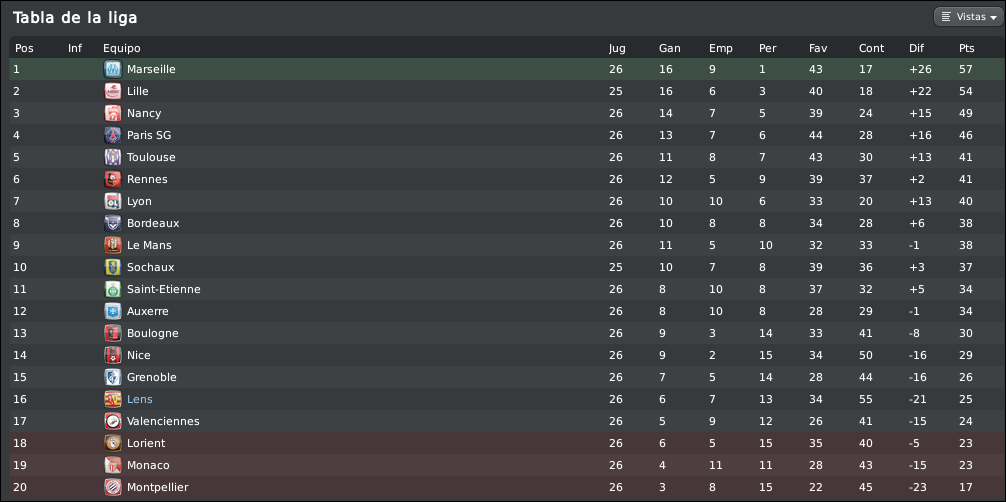The image size is (1006, 502).
Task: Sort the table by the Pts column
Action: pyautogui.click(x=966, y=48)
